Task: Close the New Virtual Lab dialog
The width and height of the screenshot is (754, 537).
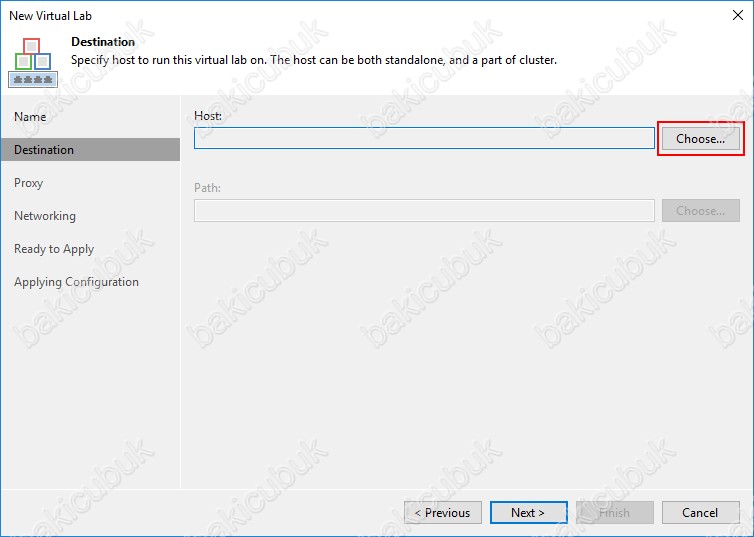Action: click(738, 15)
